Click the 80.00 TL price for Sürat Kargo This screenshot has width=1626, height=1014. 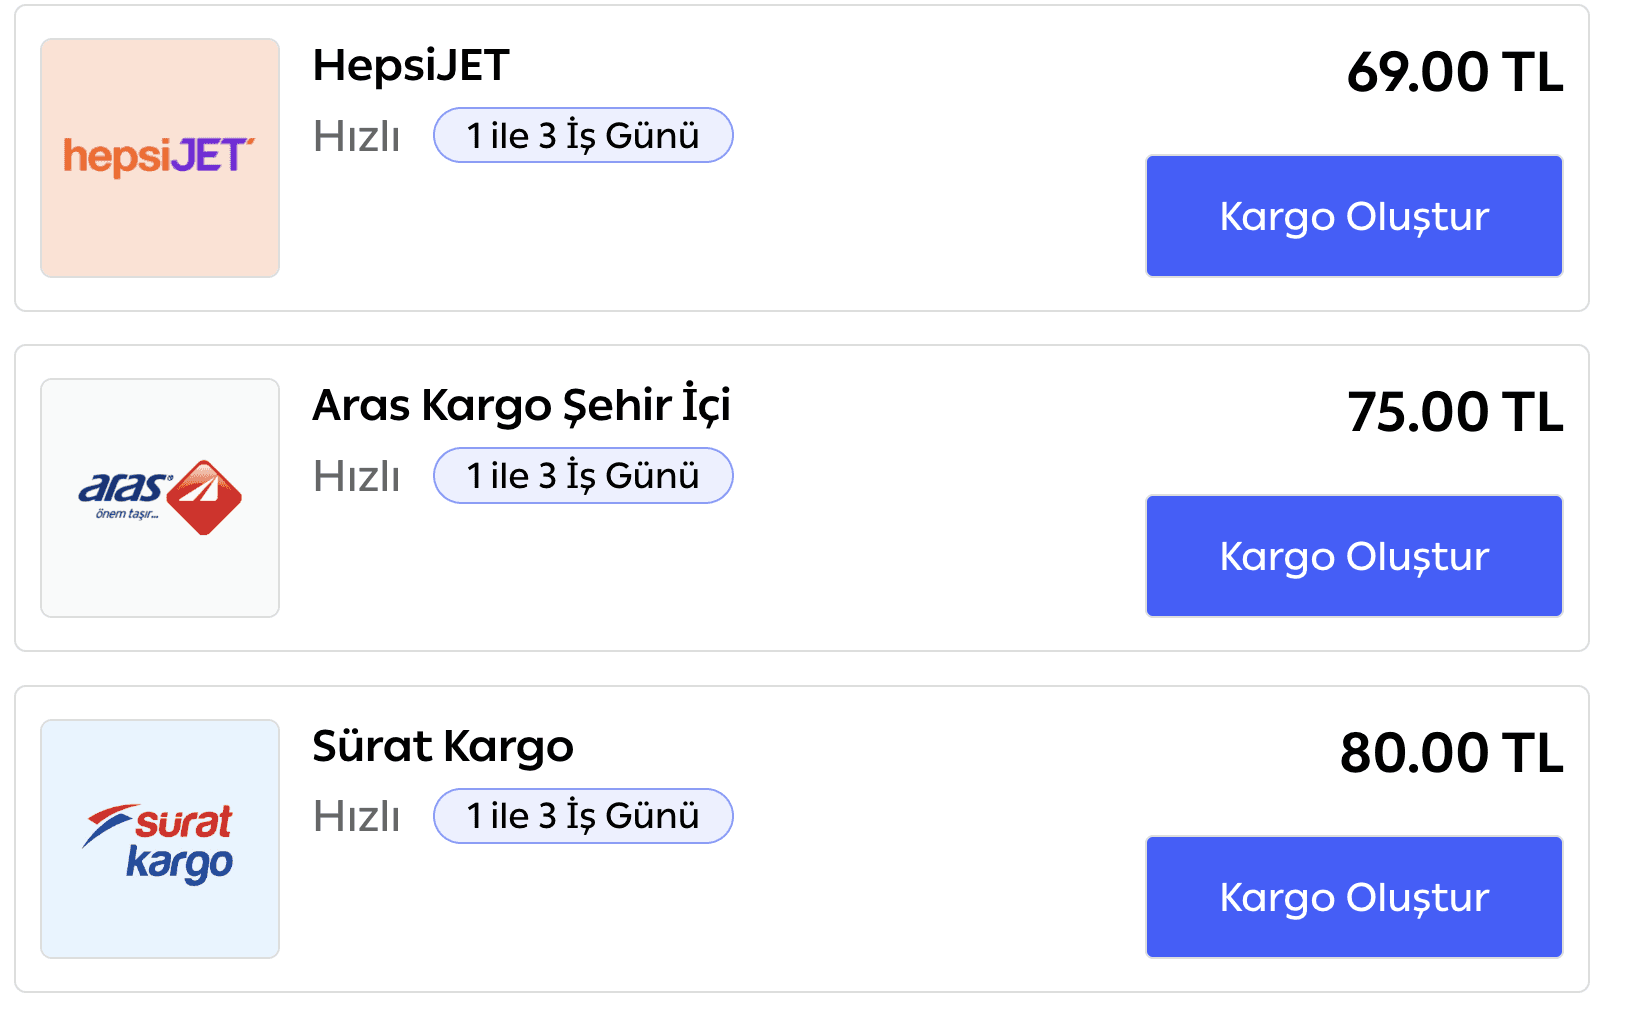[1452, 753]
